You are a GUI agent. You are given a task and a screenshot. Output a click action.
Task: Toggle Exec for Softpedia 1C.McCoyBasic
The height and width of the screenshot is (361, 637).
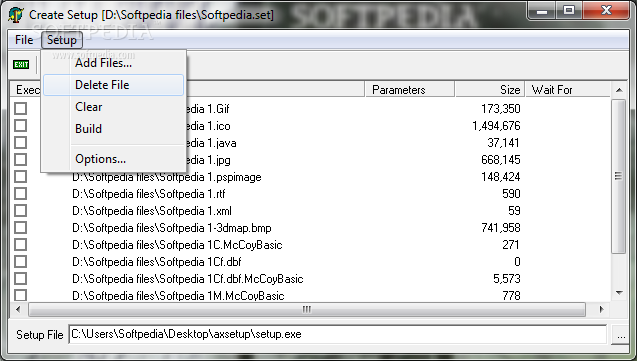point(20,245)
